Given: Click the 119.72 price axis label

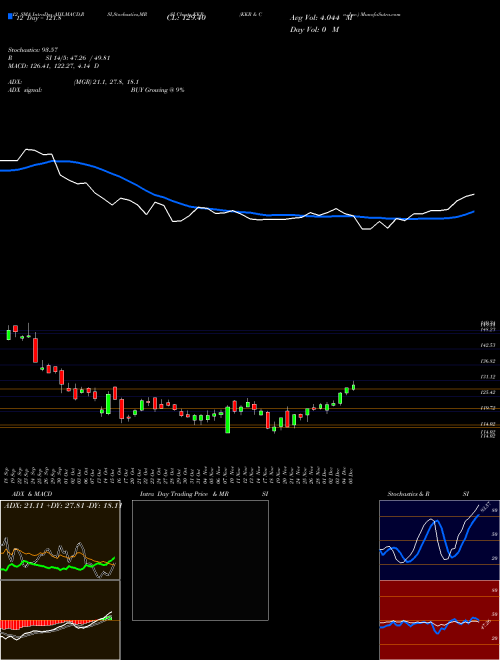Looking at the screenshot, I should point(487,408).
